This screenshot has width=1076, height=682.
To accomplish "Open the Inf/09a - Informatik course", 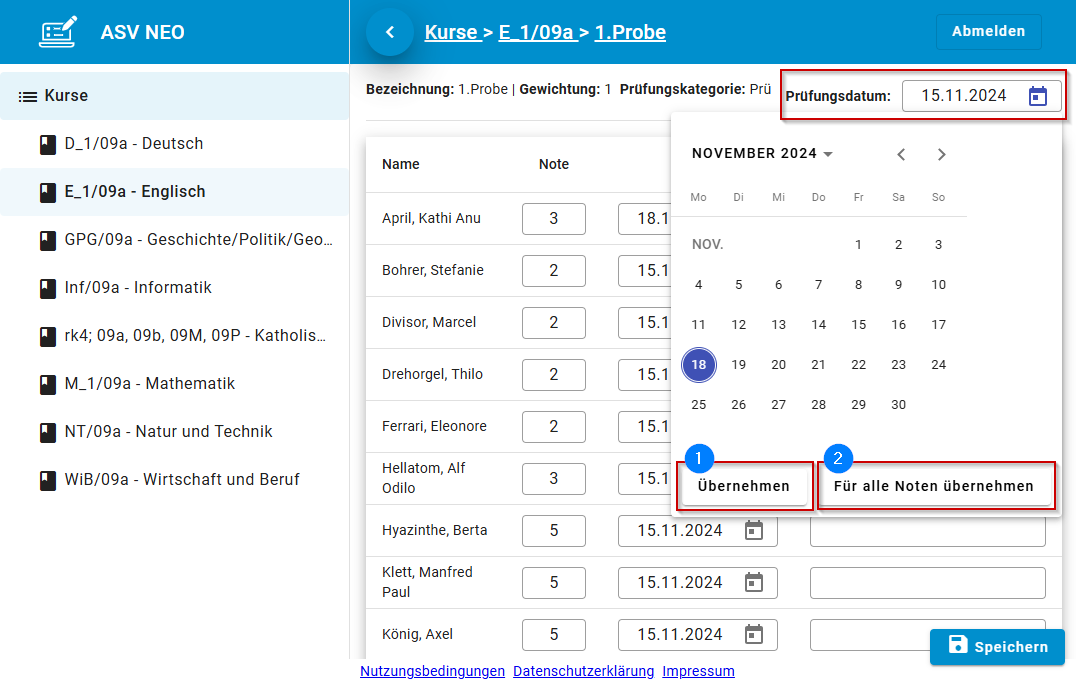I will click(174, 288).
